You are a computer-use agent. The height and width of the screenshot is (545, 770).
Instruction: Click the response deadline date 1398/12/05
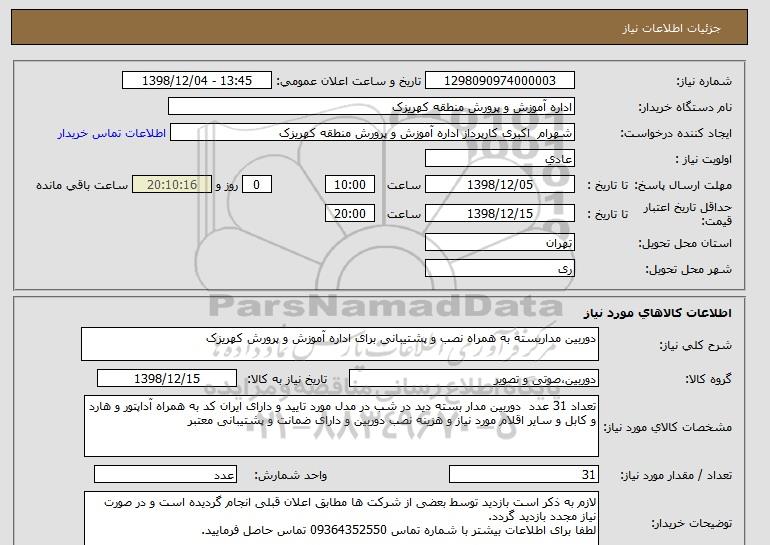499,185
